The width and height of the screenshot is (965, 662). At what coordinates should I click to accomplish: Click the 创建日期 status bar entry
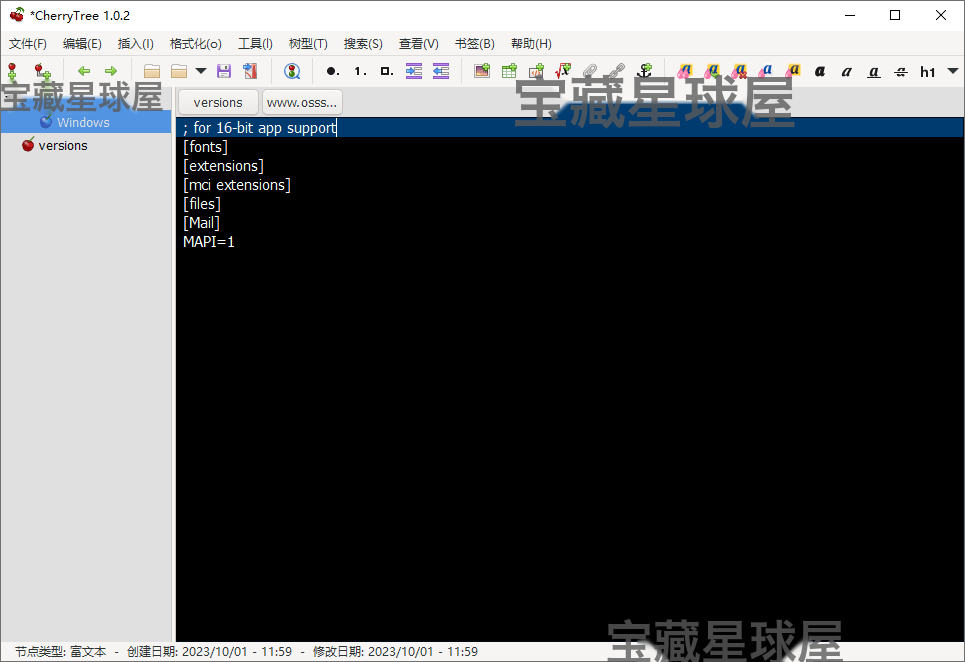pos(209,652)
